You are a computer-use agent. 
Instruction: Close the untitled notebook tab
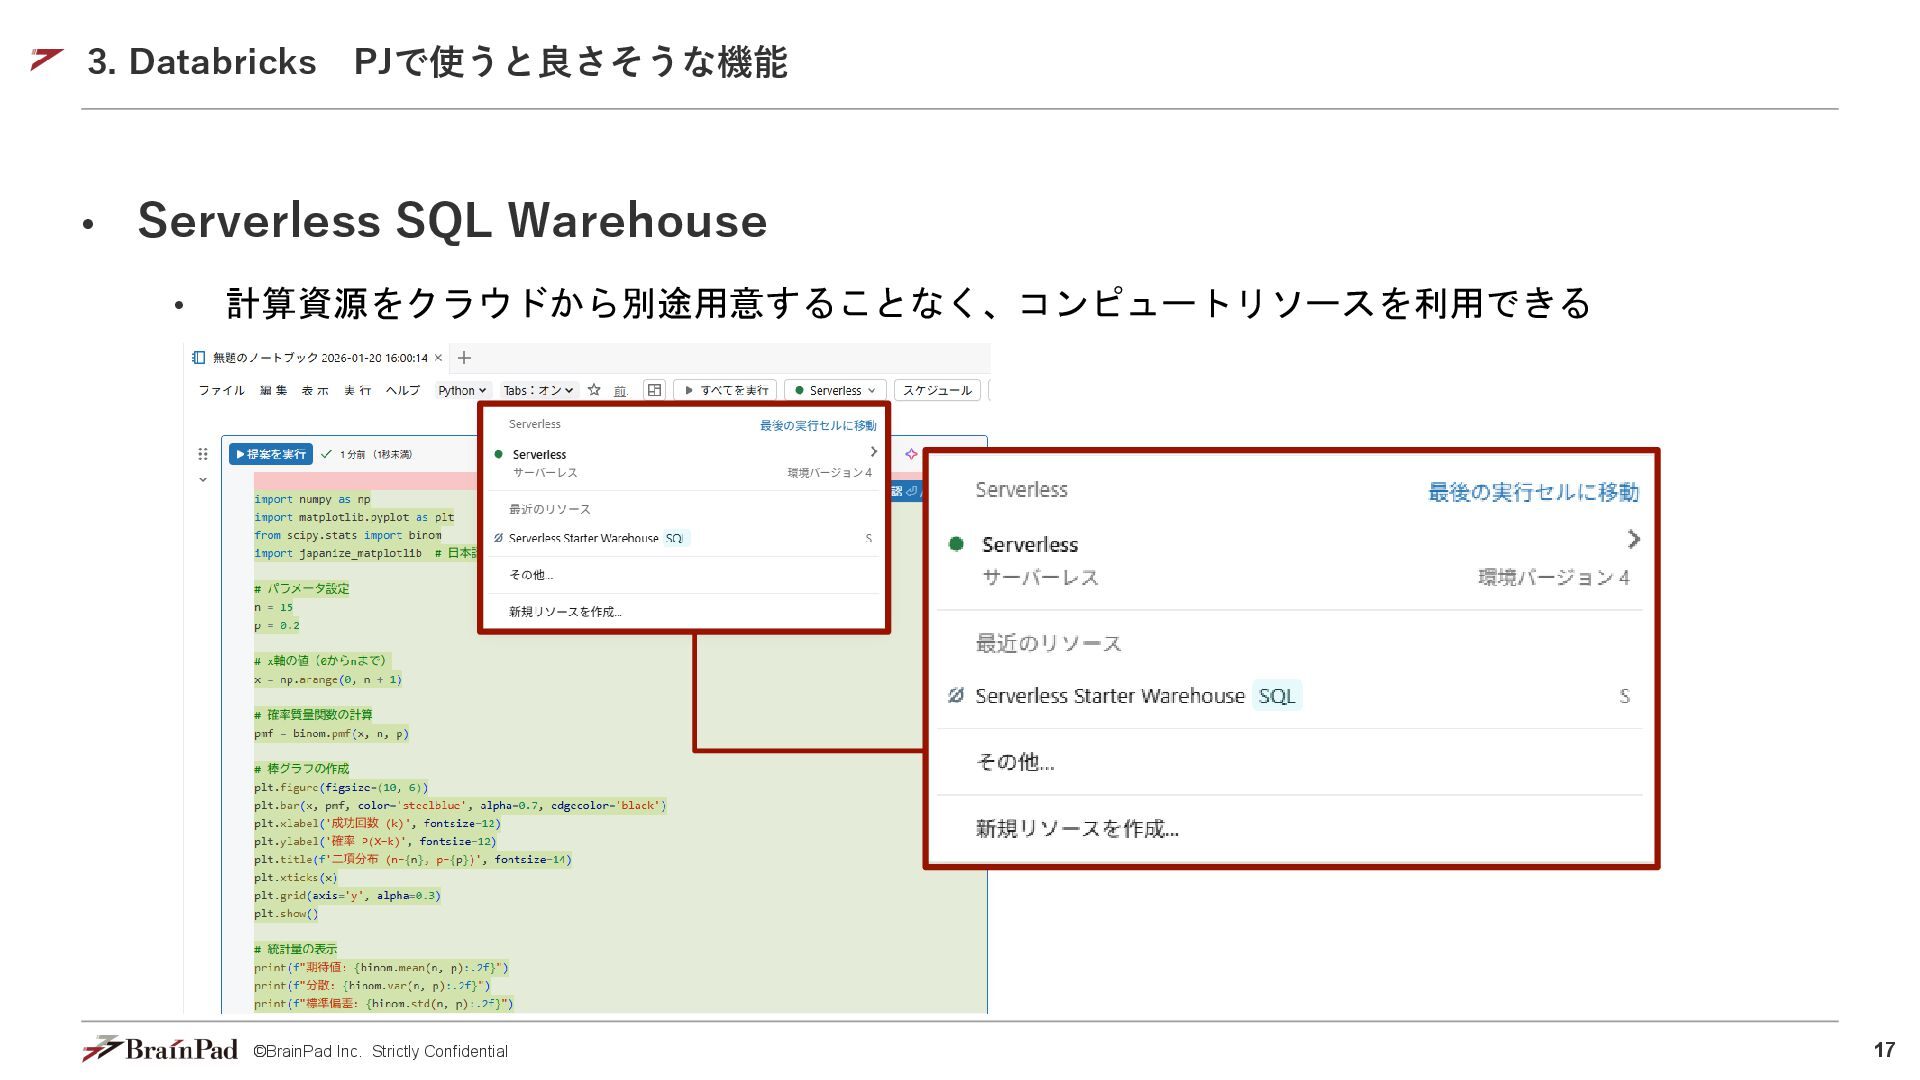pyautogui.click(x=438, y=357)
